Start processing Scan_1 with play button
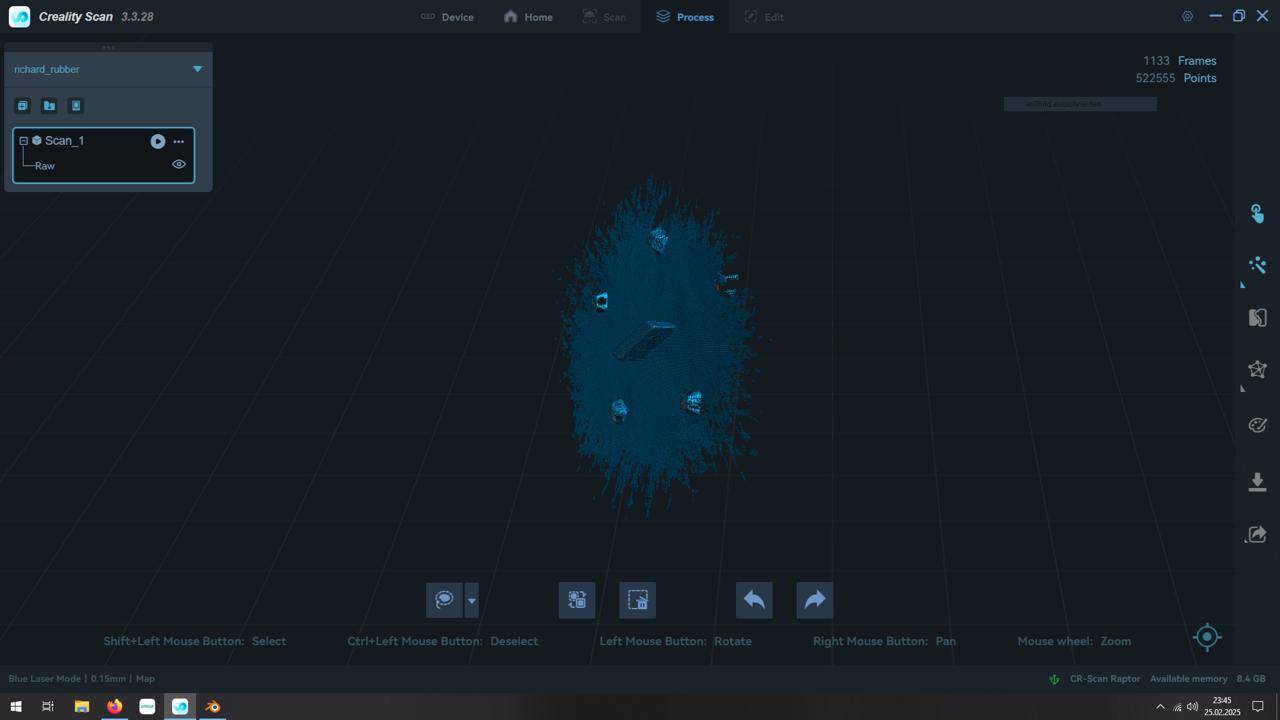 pos(158,141)
